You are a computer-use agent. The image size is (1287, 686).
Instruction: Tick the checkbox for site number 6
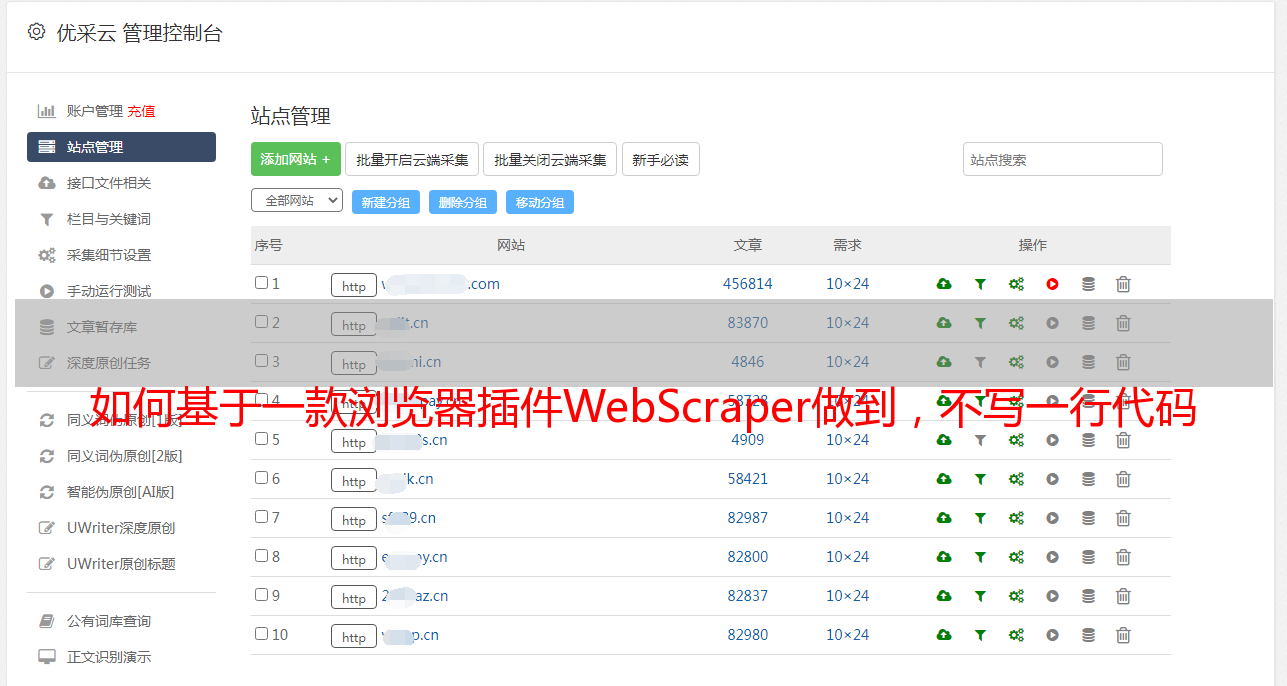tap(261, 478)
